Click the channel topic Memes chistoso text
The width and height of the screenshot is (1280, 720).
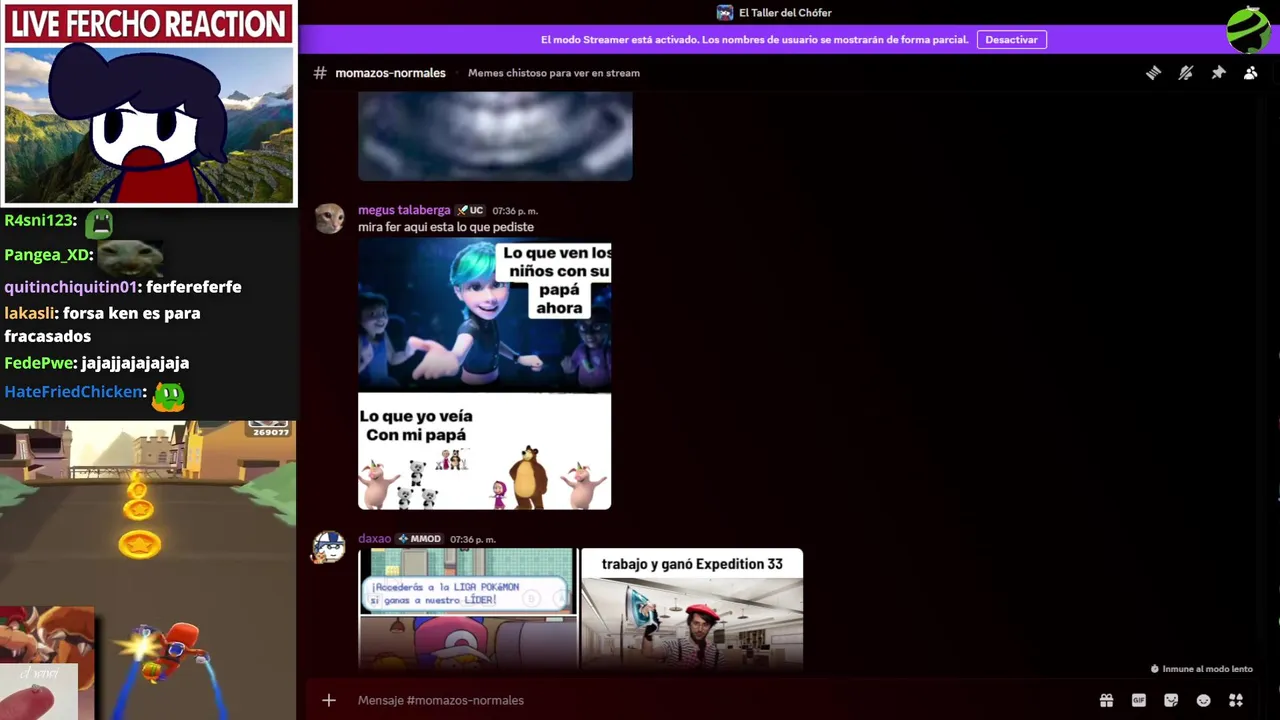[554, 73]
